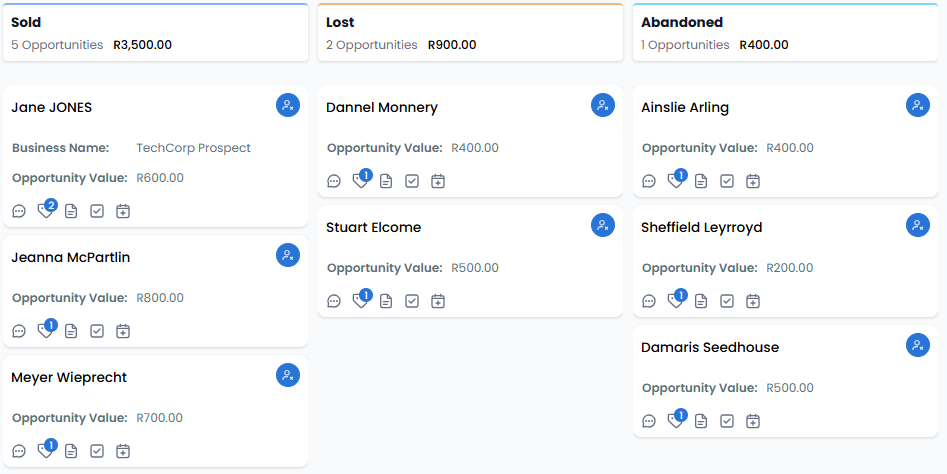Select the Abandoned stage column header

coord(785,33)
